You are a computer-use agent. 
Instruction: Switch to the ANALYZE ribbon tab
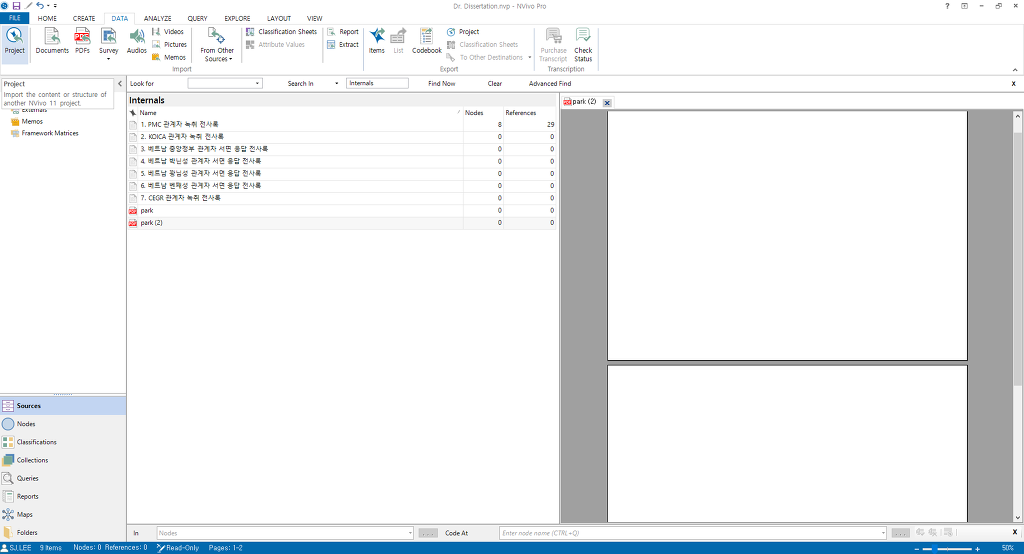(157, 18)
